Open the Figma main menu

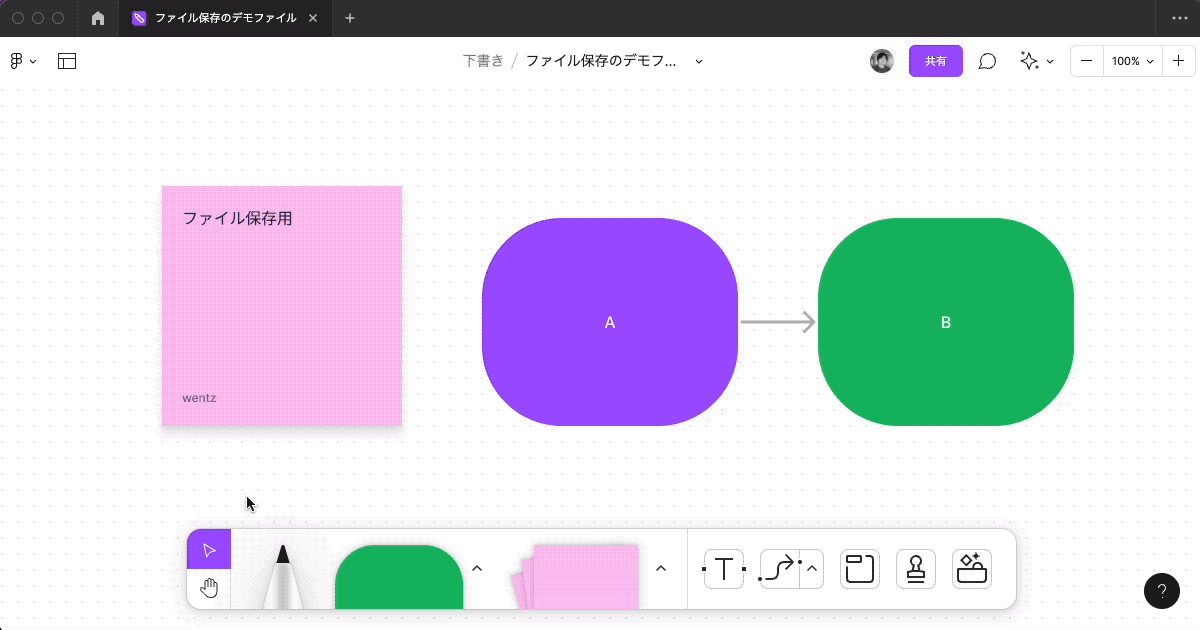click(x=20, y=61)
